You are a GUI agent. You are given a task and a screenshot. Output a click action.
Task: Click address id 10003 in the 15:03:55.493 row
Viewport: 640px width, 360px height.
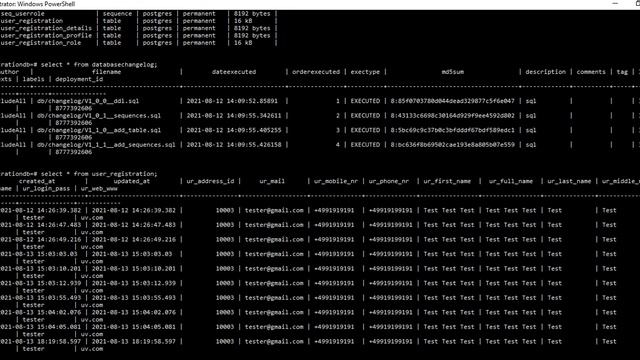[225, 298]
